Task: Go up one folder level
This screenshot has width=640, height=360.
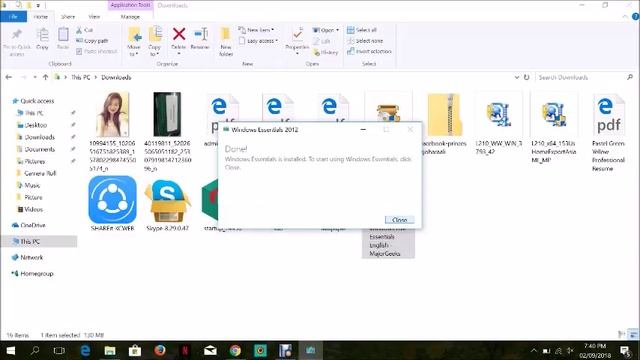Action: pos(45,77)
